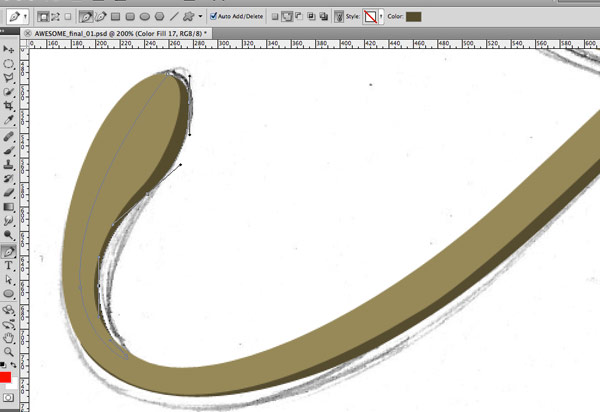Select the Type tool
This screenshot has height=412, width=600.
8,265
